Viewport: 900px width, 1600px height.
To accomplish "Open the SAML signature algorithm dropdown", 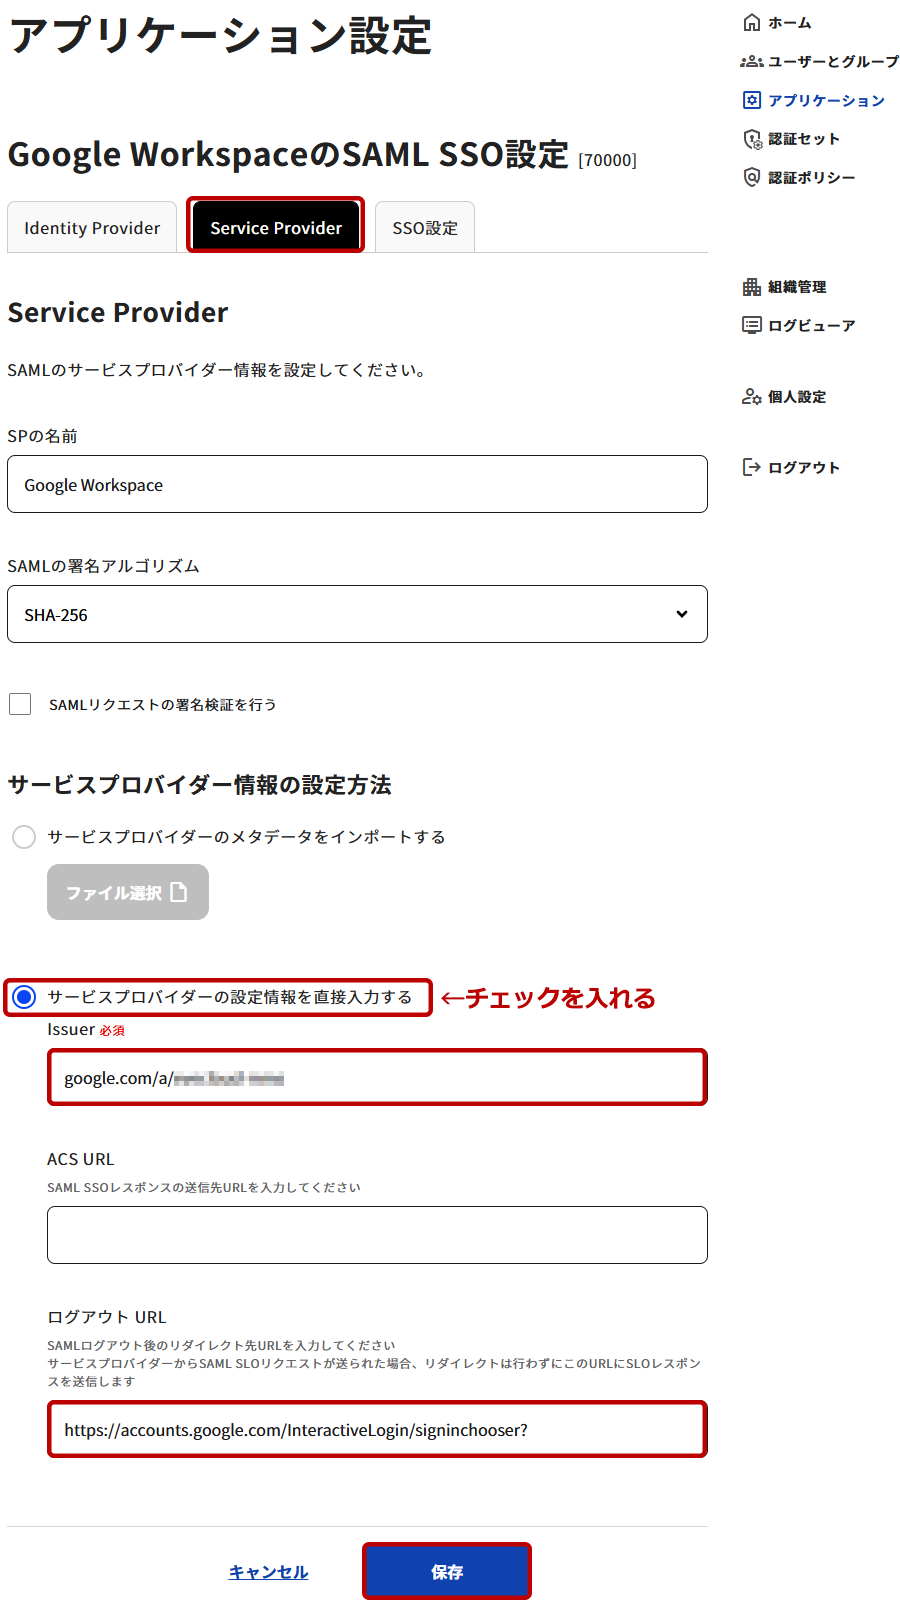I will coord(357,614).
